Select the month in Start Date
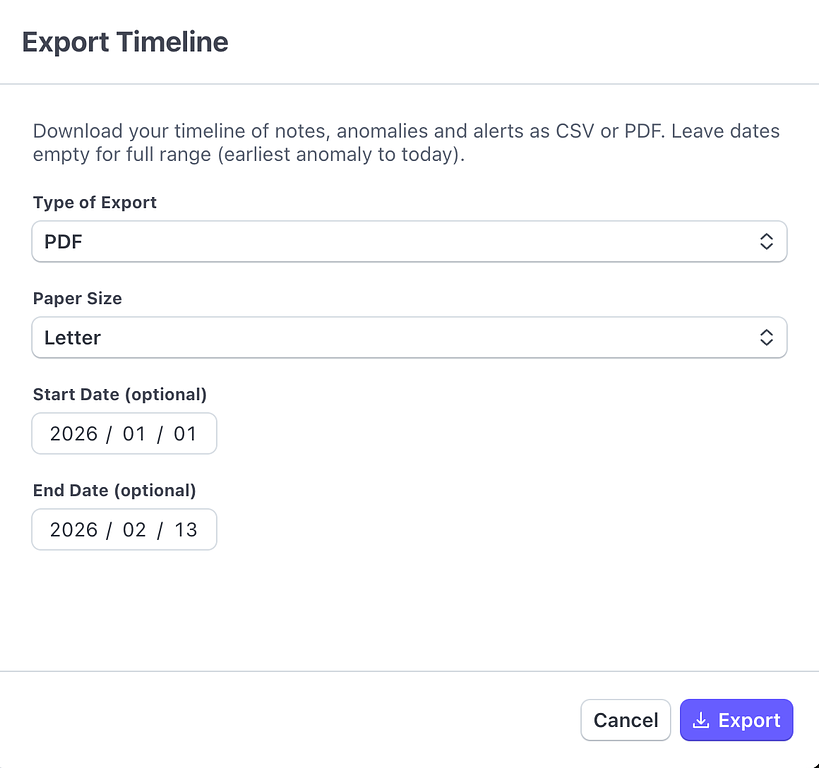Viewport: 819px width, 768px height. click(x=134, y=434)
